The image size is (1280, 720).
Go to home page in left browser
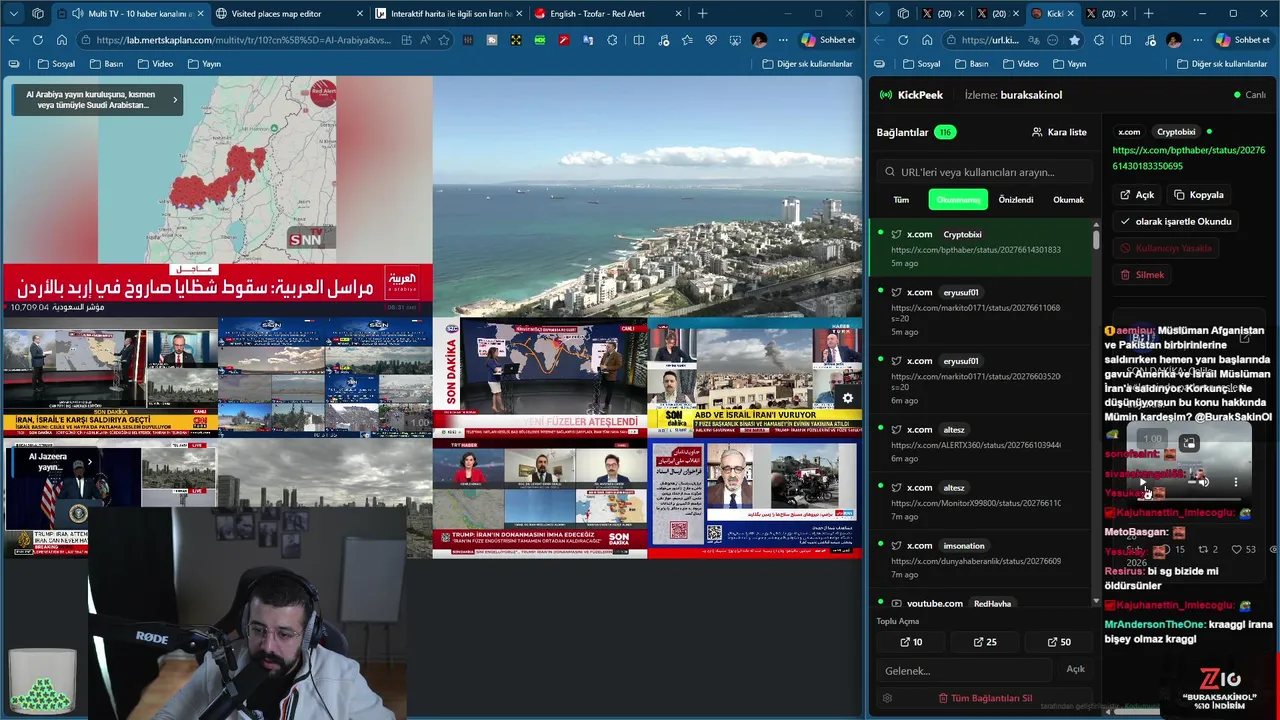click(61, 40)
